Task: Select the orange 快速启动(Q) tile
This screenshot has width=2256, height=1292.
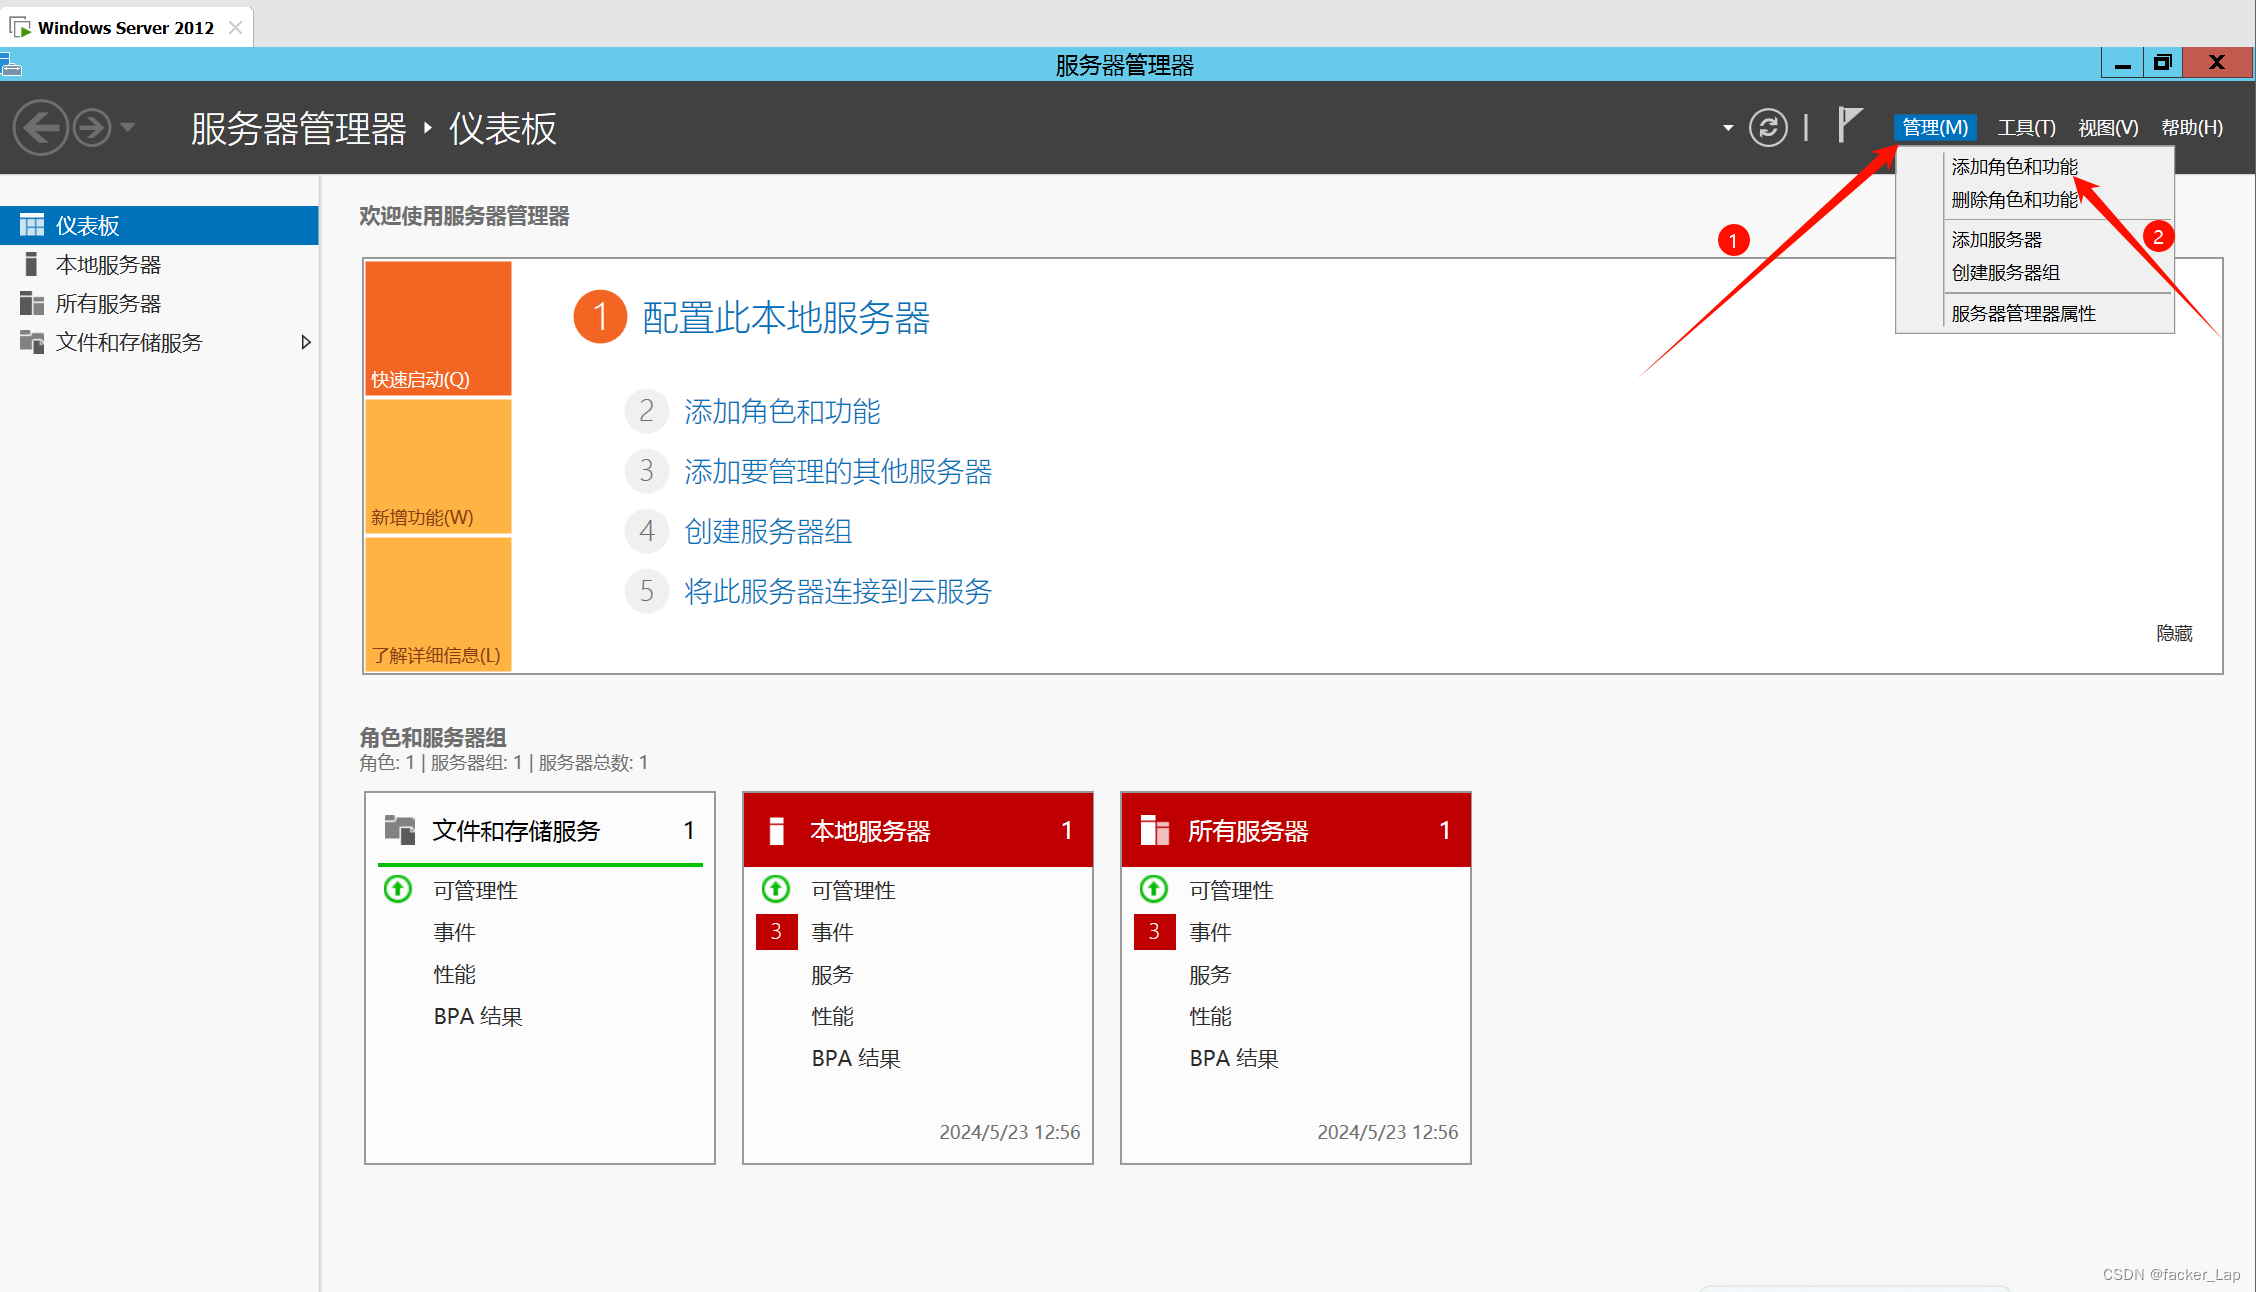Action: click(x=438, y=328)
